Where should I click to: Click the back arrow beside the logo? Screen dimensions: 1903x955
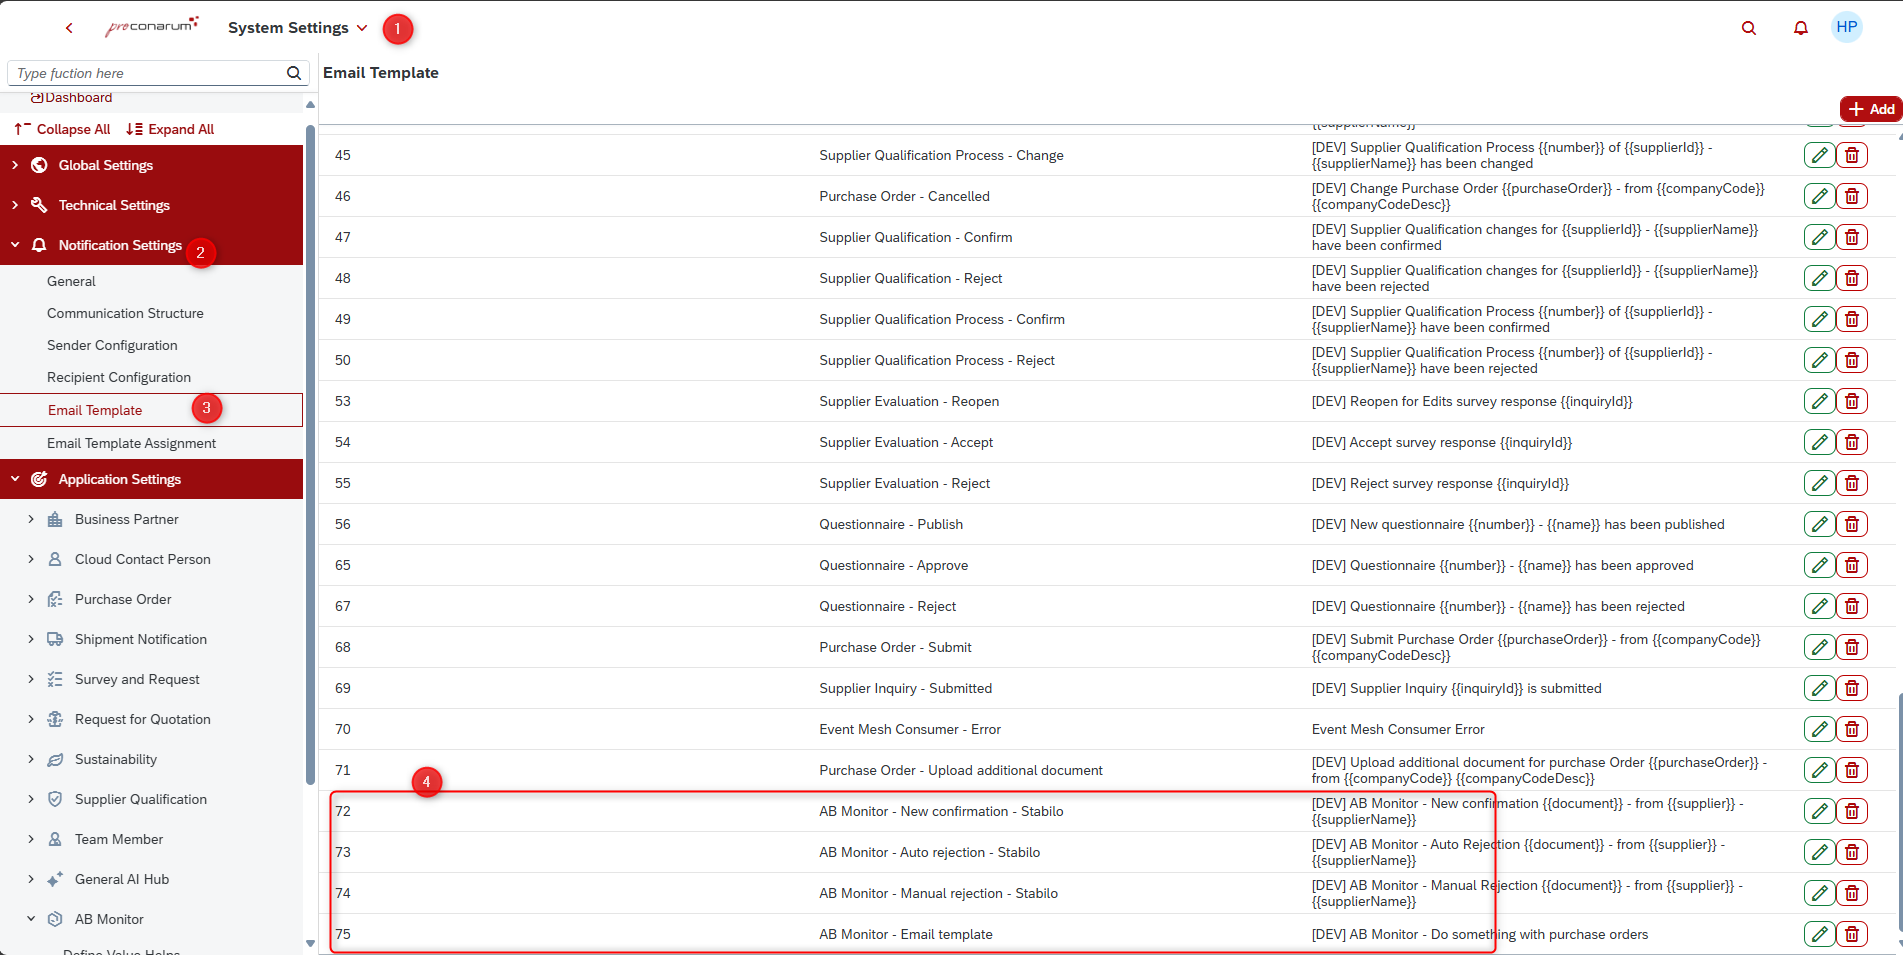pyautogui.click(x=69, y=28)
